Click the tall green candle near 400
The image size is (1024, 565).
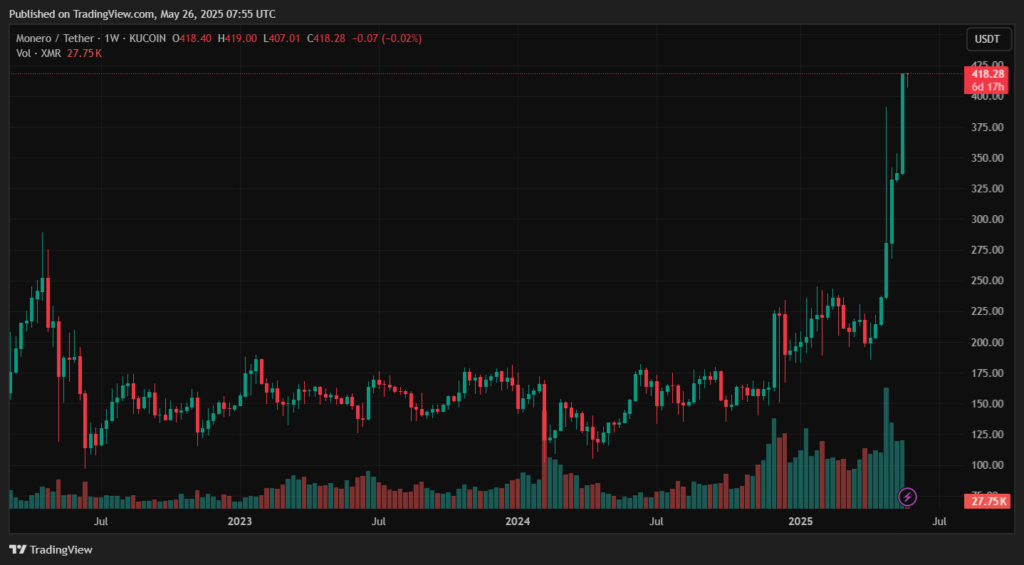[x=902, y=125]
